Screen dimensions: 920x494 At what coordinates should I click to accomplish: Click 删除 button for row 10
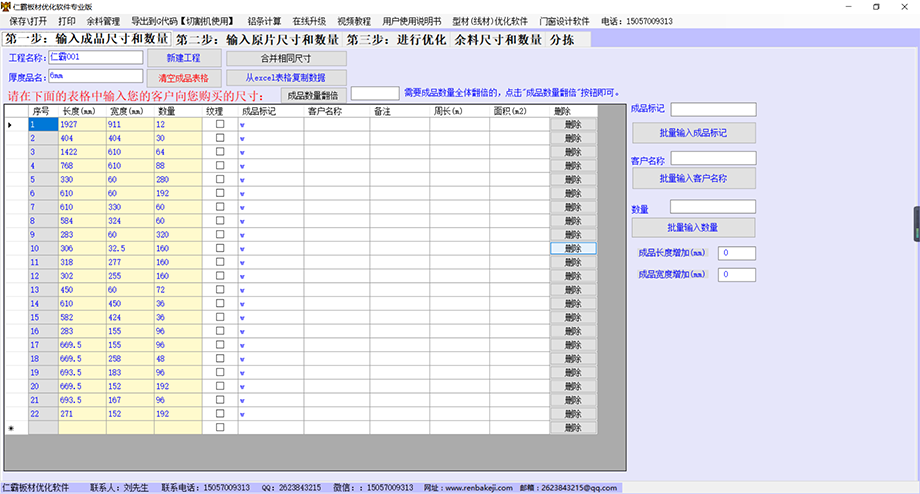point(573,248)
